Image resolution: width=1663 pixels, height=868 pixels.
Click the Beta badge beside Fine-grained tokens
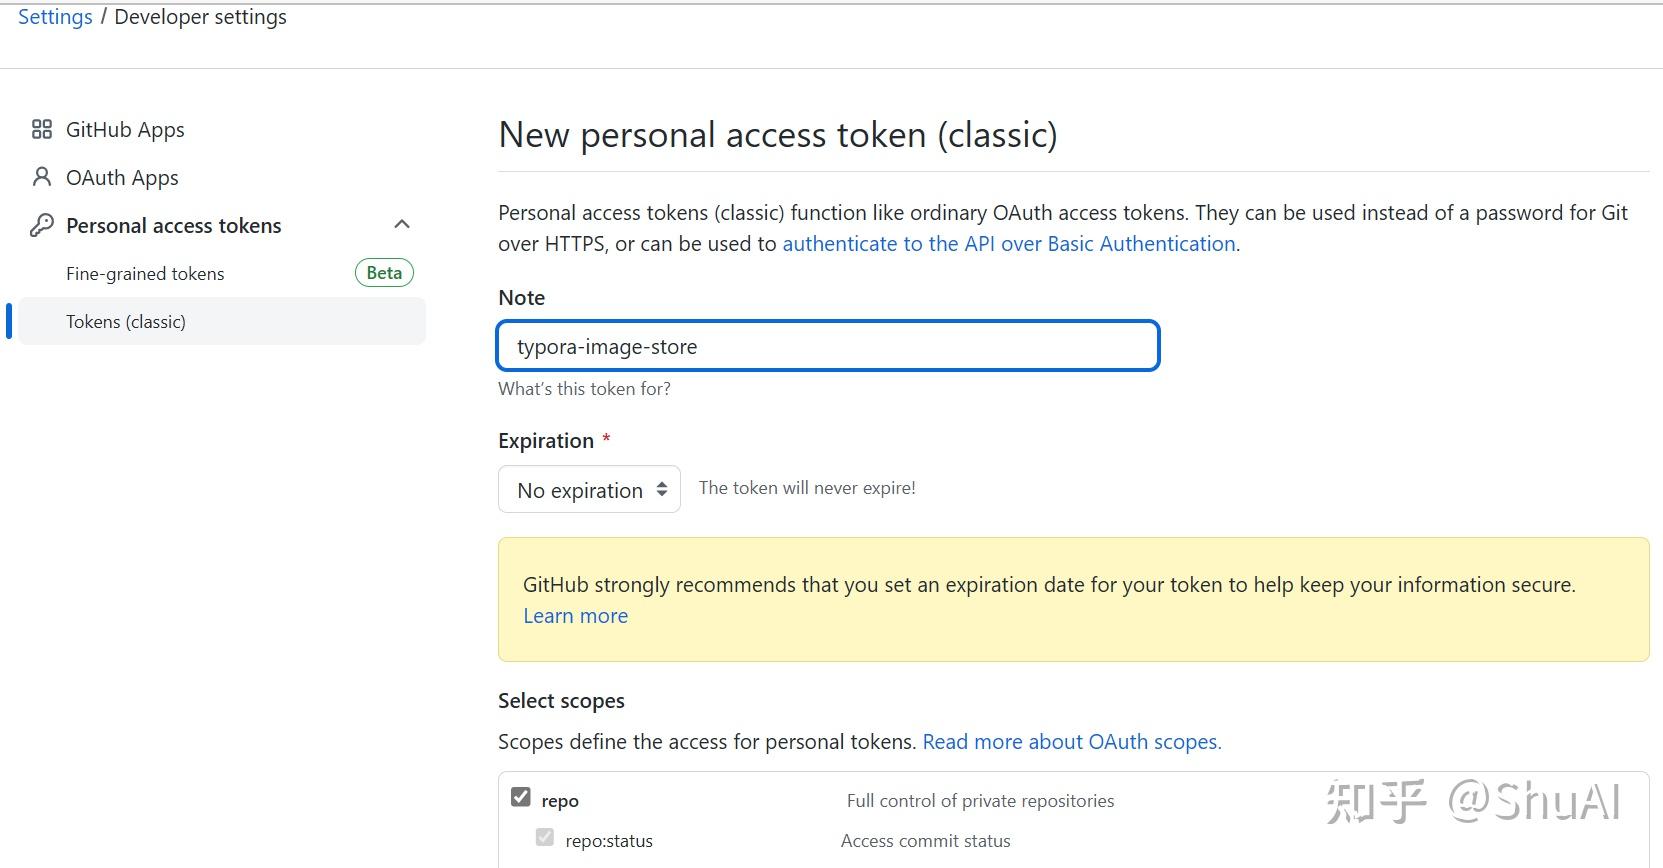384,273
